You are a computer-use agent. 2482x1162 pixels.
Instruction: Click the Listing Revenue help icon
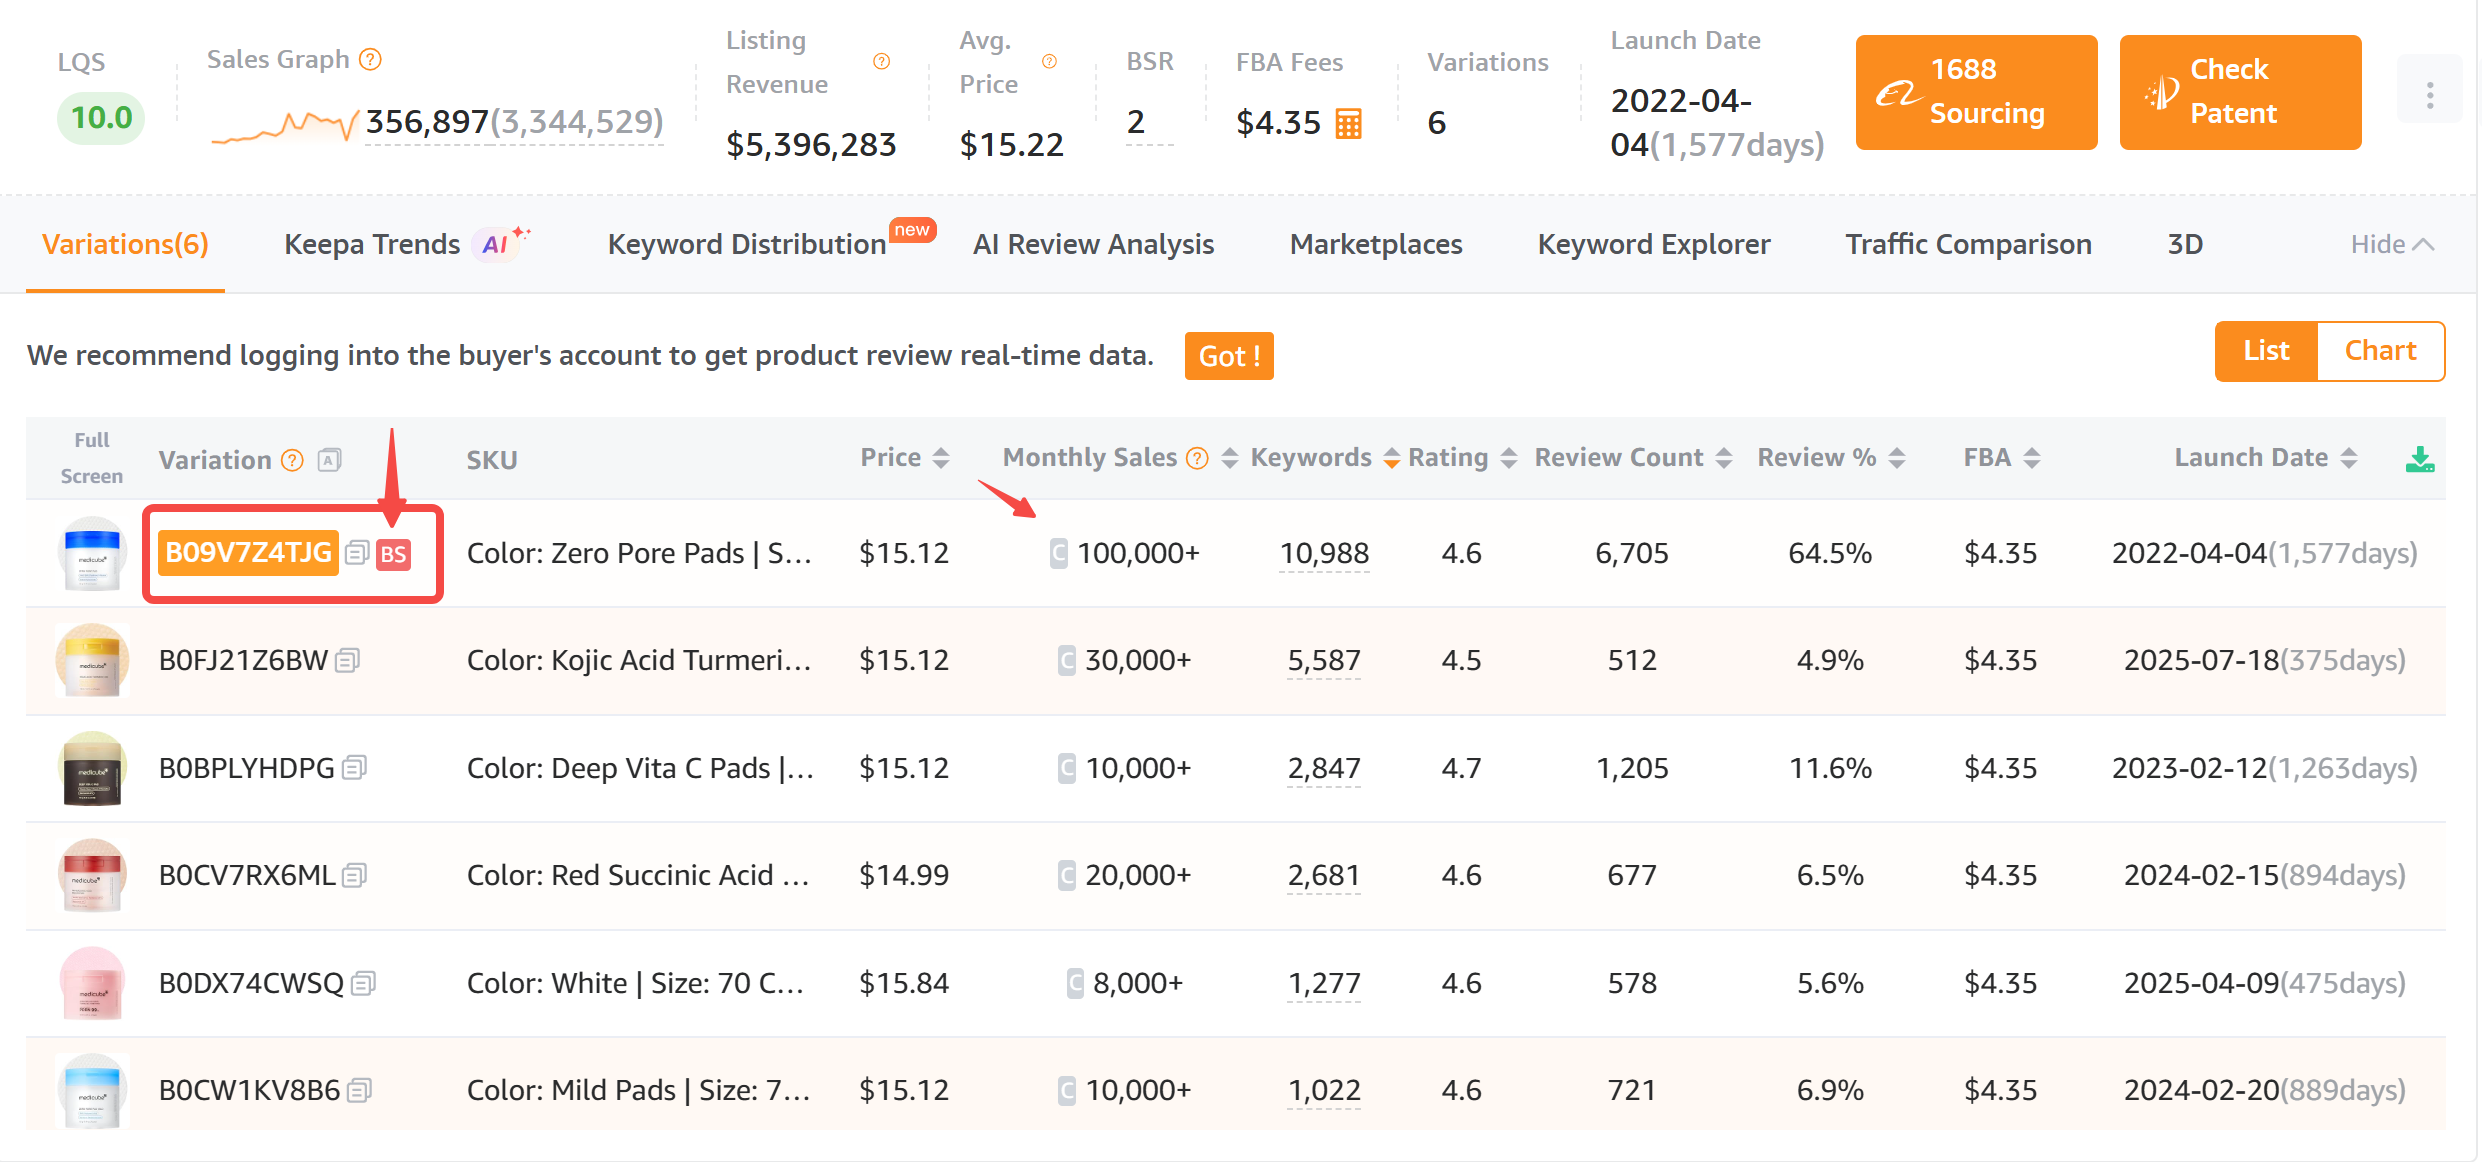point(881,62)
